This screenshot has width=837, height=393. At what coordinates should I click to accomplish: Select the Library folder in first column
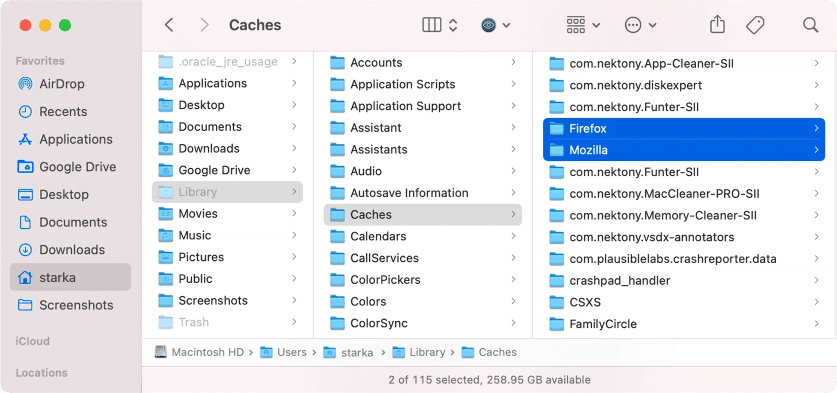pyautogui.click(x=227, y=192)
